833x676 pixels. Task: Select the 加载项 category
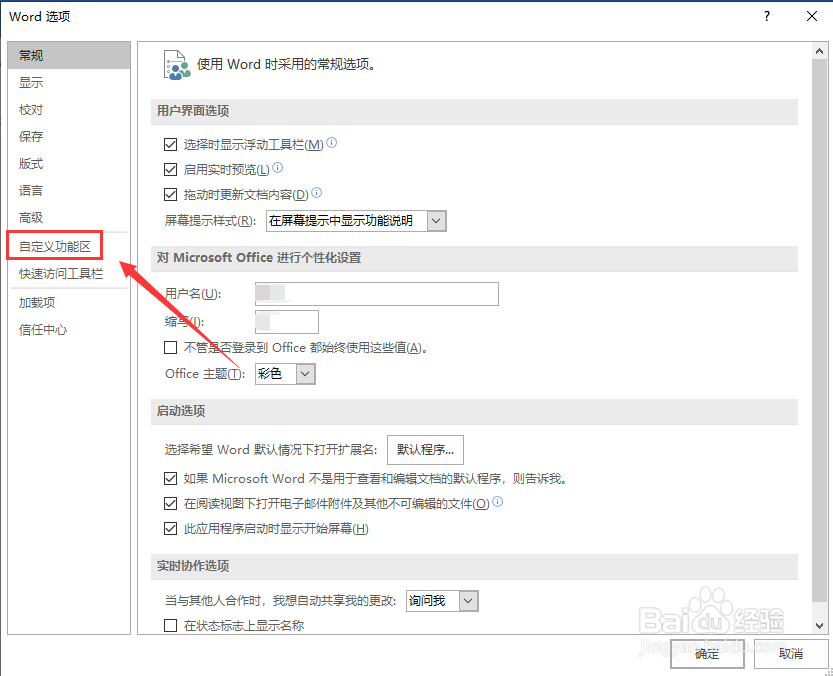[x=69, y=302]
